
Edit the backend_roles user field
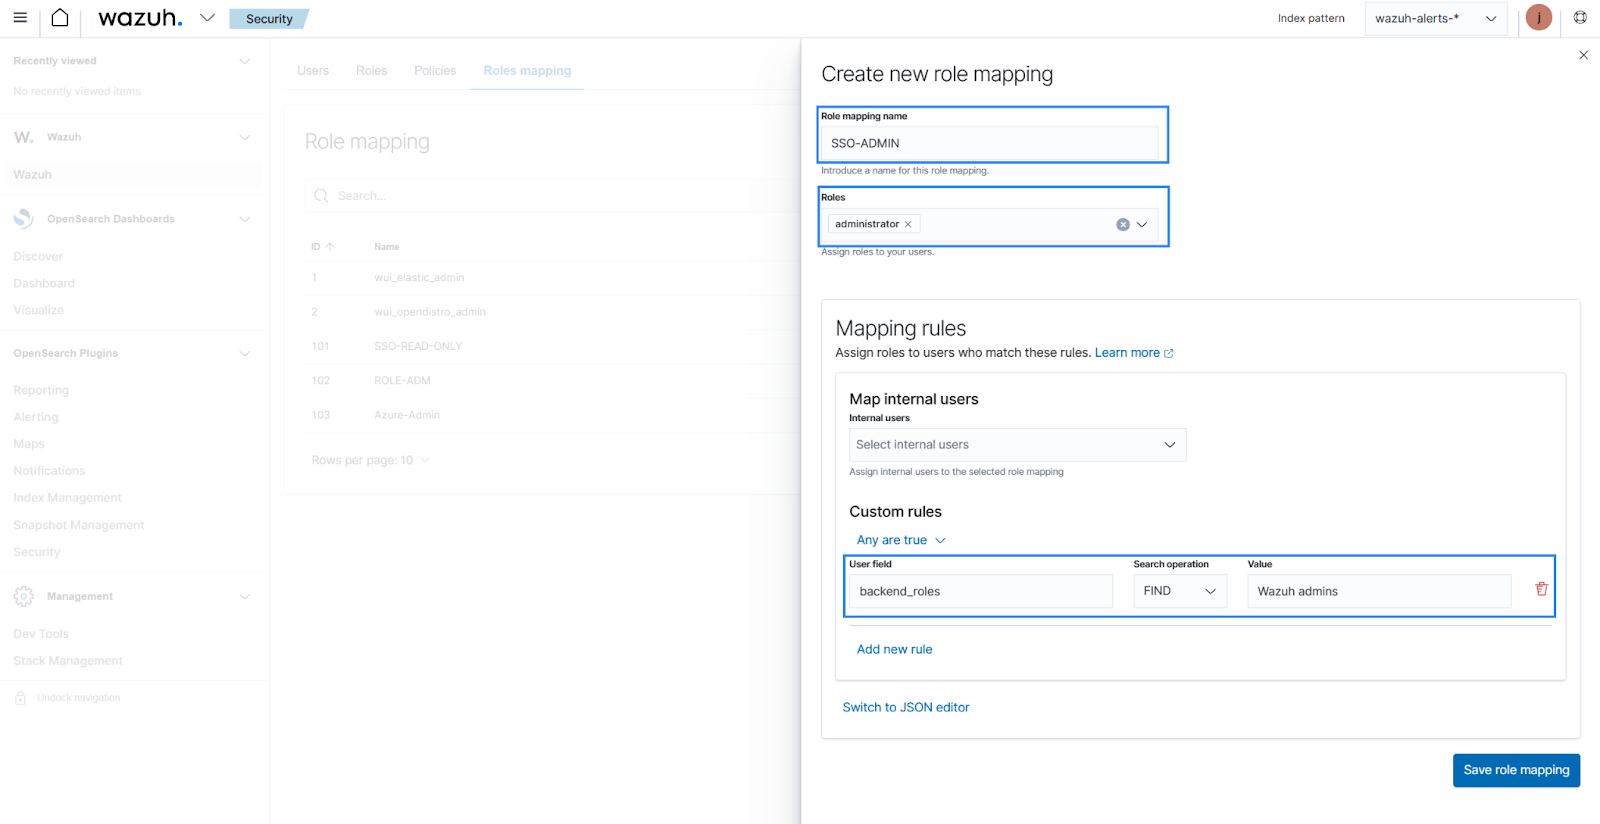(x=980, y=591)
